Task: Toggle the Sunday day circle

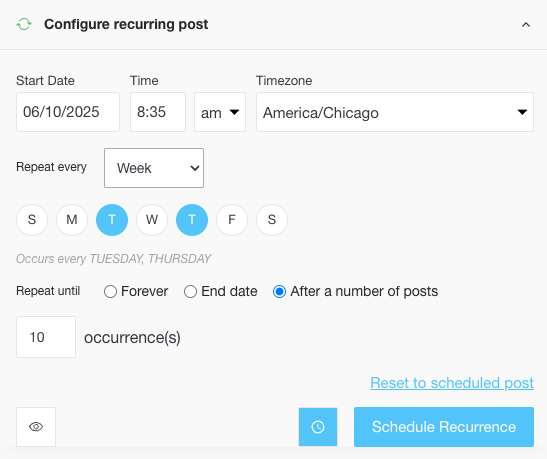Action: coord(32,220)
